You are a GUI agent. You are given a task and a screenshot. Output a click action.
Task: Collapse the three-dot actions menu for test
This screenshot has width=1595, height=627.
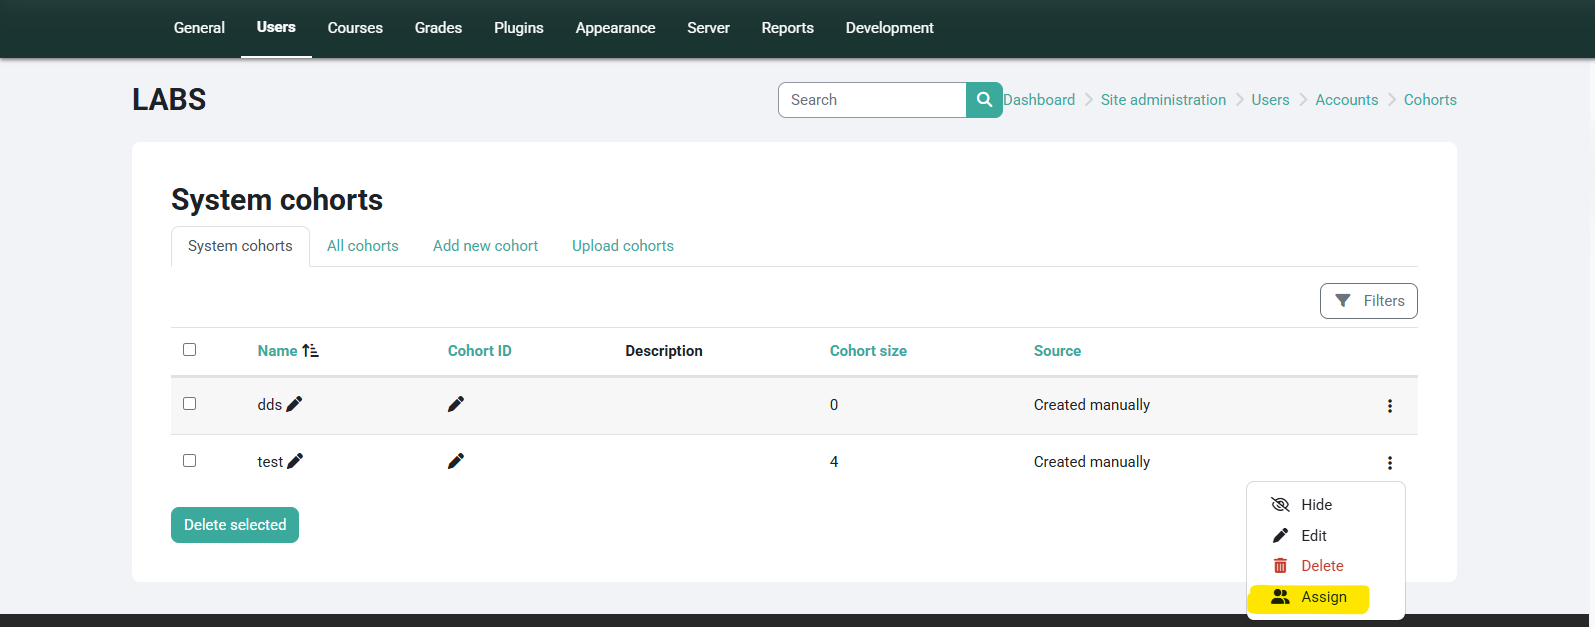[1389, 463]
